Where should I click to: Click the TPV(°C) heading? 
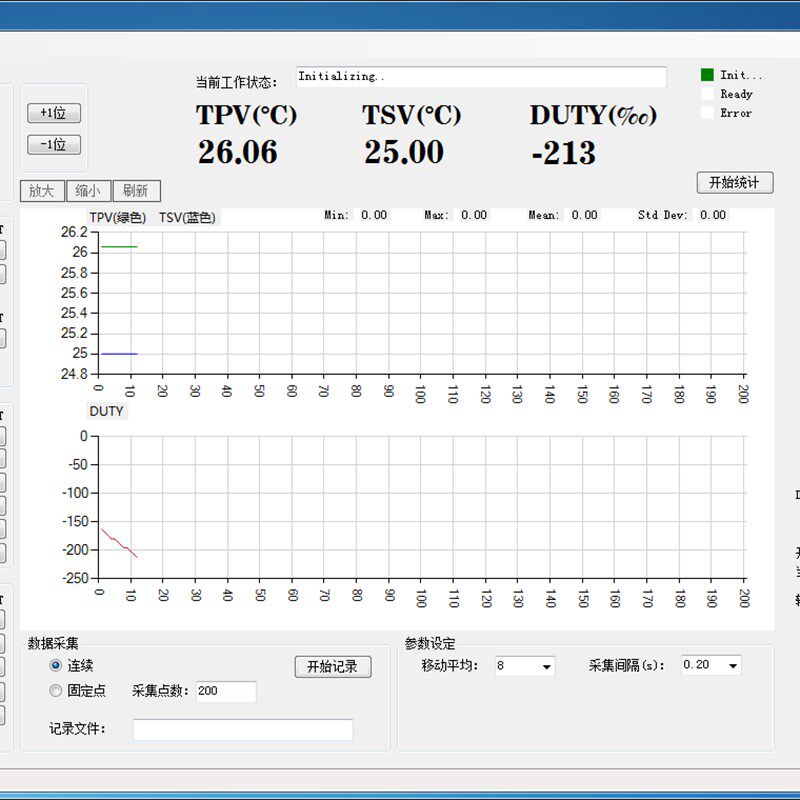point(246,115)
